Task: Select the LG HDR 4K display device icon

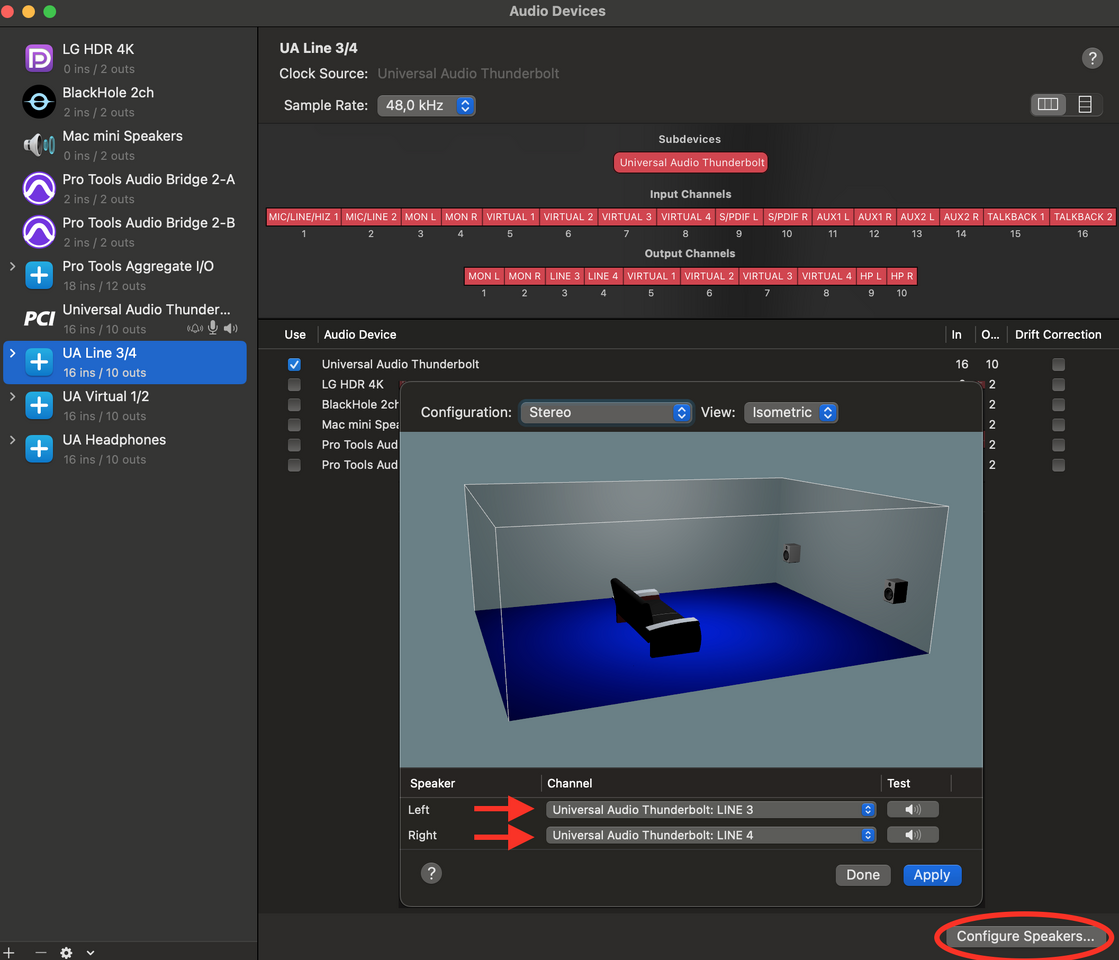Action: point(39,58)
